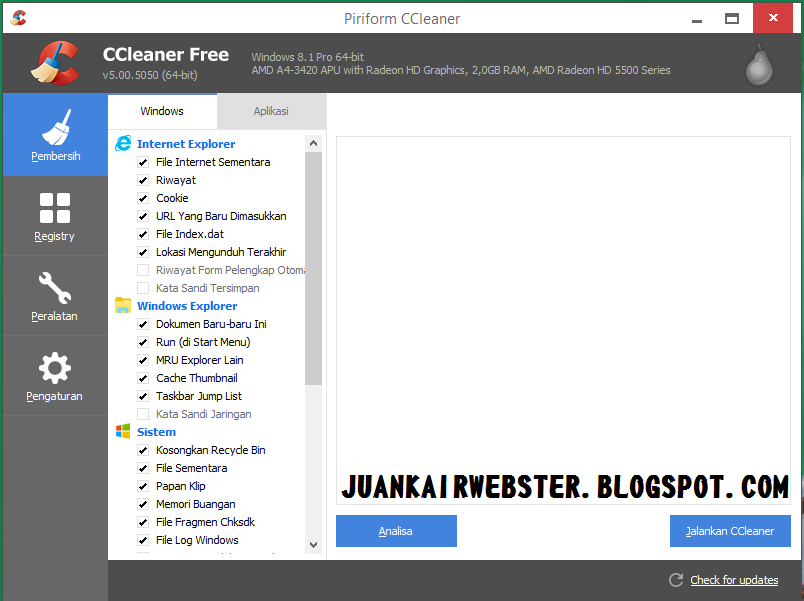Click the CCleaner title bar icon
This screenshot has width=804, height=601.
18,18
